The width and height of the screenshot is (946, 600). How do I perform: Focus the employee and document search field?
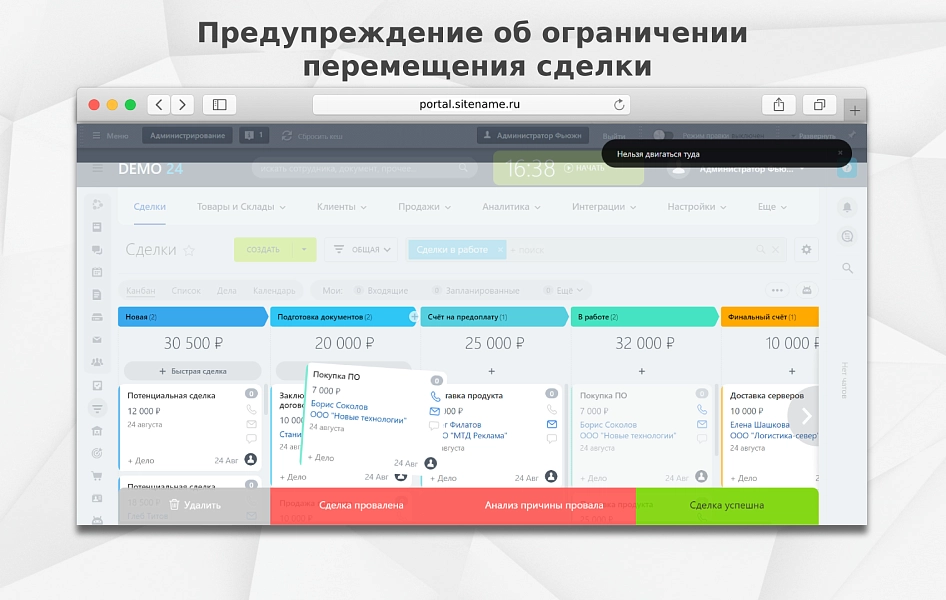(x=364, y=168)
